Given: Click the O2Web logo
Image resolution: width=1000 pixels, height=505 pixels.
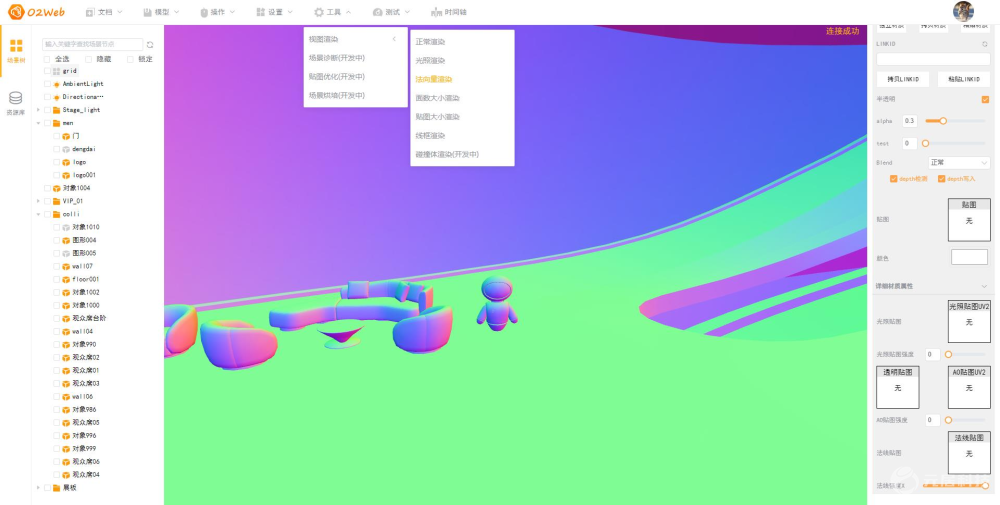Looking at the screenshot, I should tap(36, 11).
